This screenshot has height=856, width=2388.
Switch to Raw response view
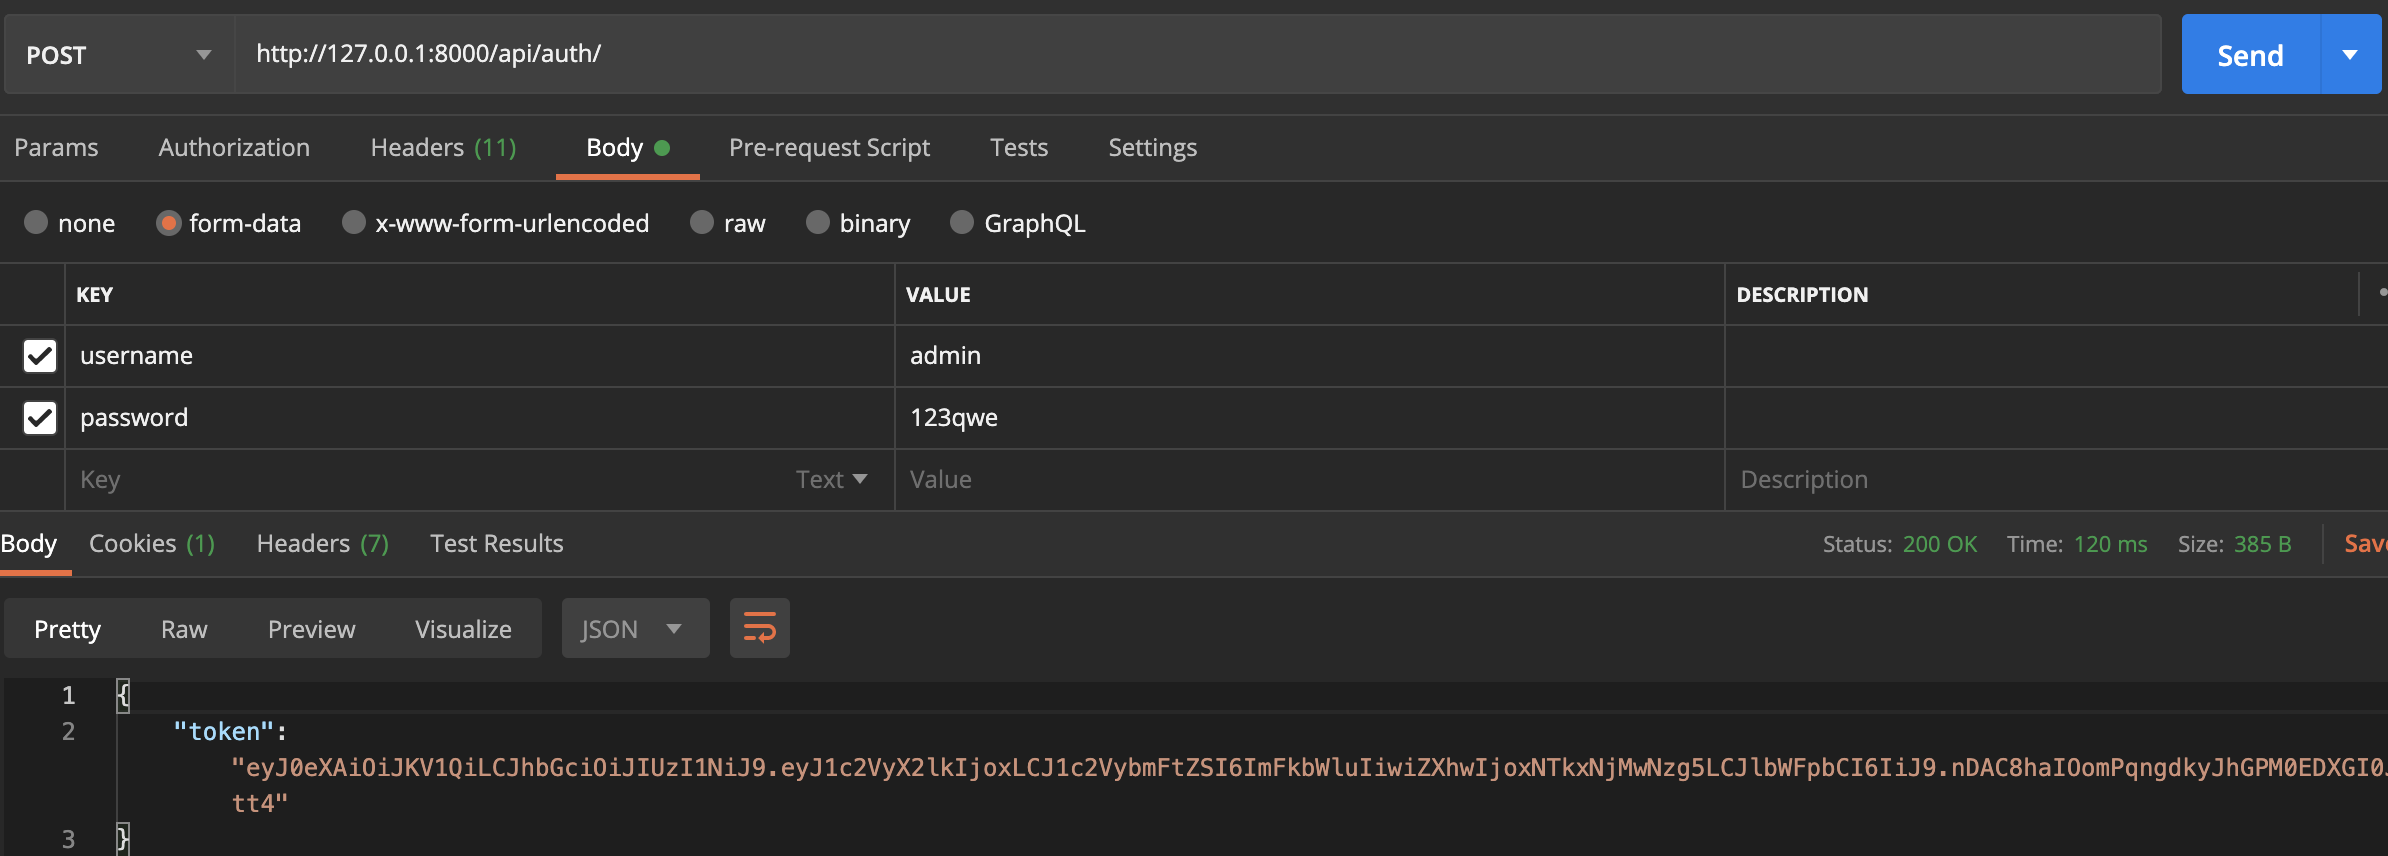tap(184, 629)
